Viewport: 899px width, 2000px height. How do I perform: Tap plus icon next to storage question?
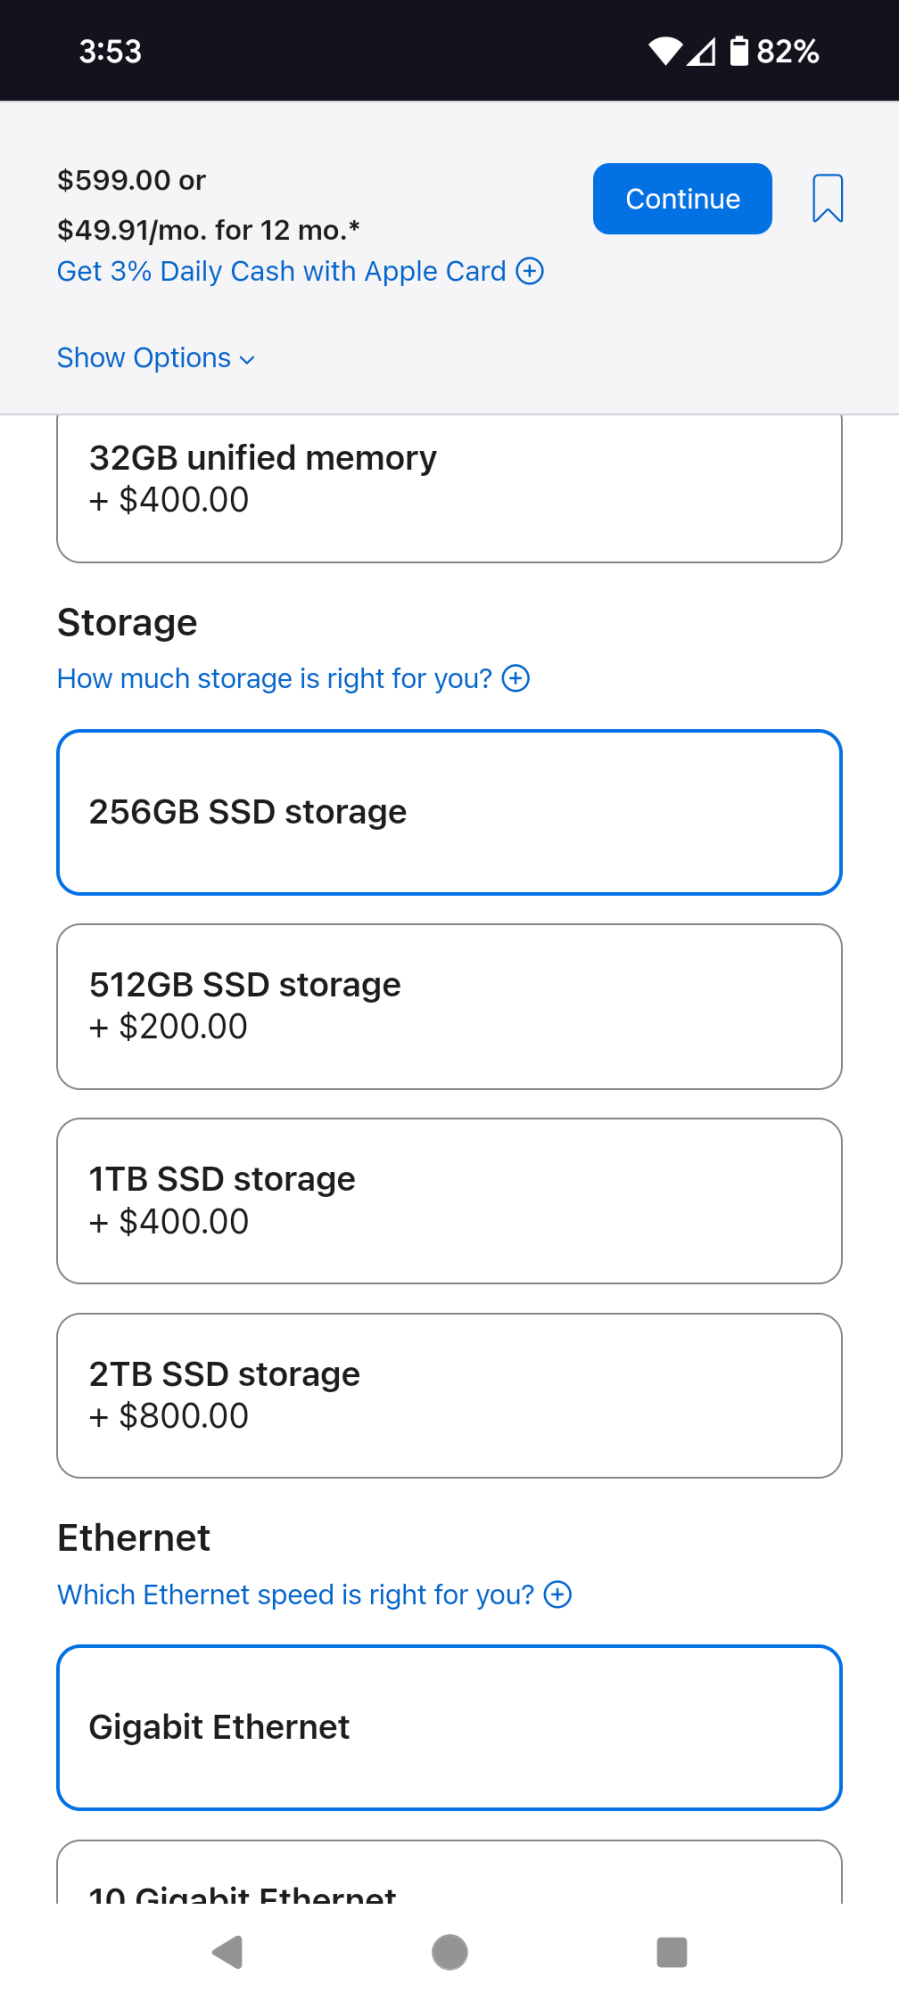click(516, 679)
